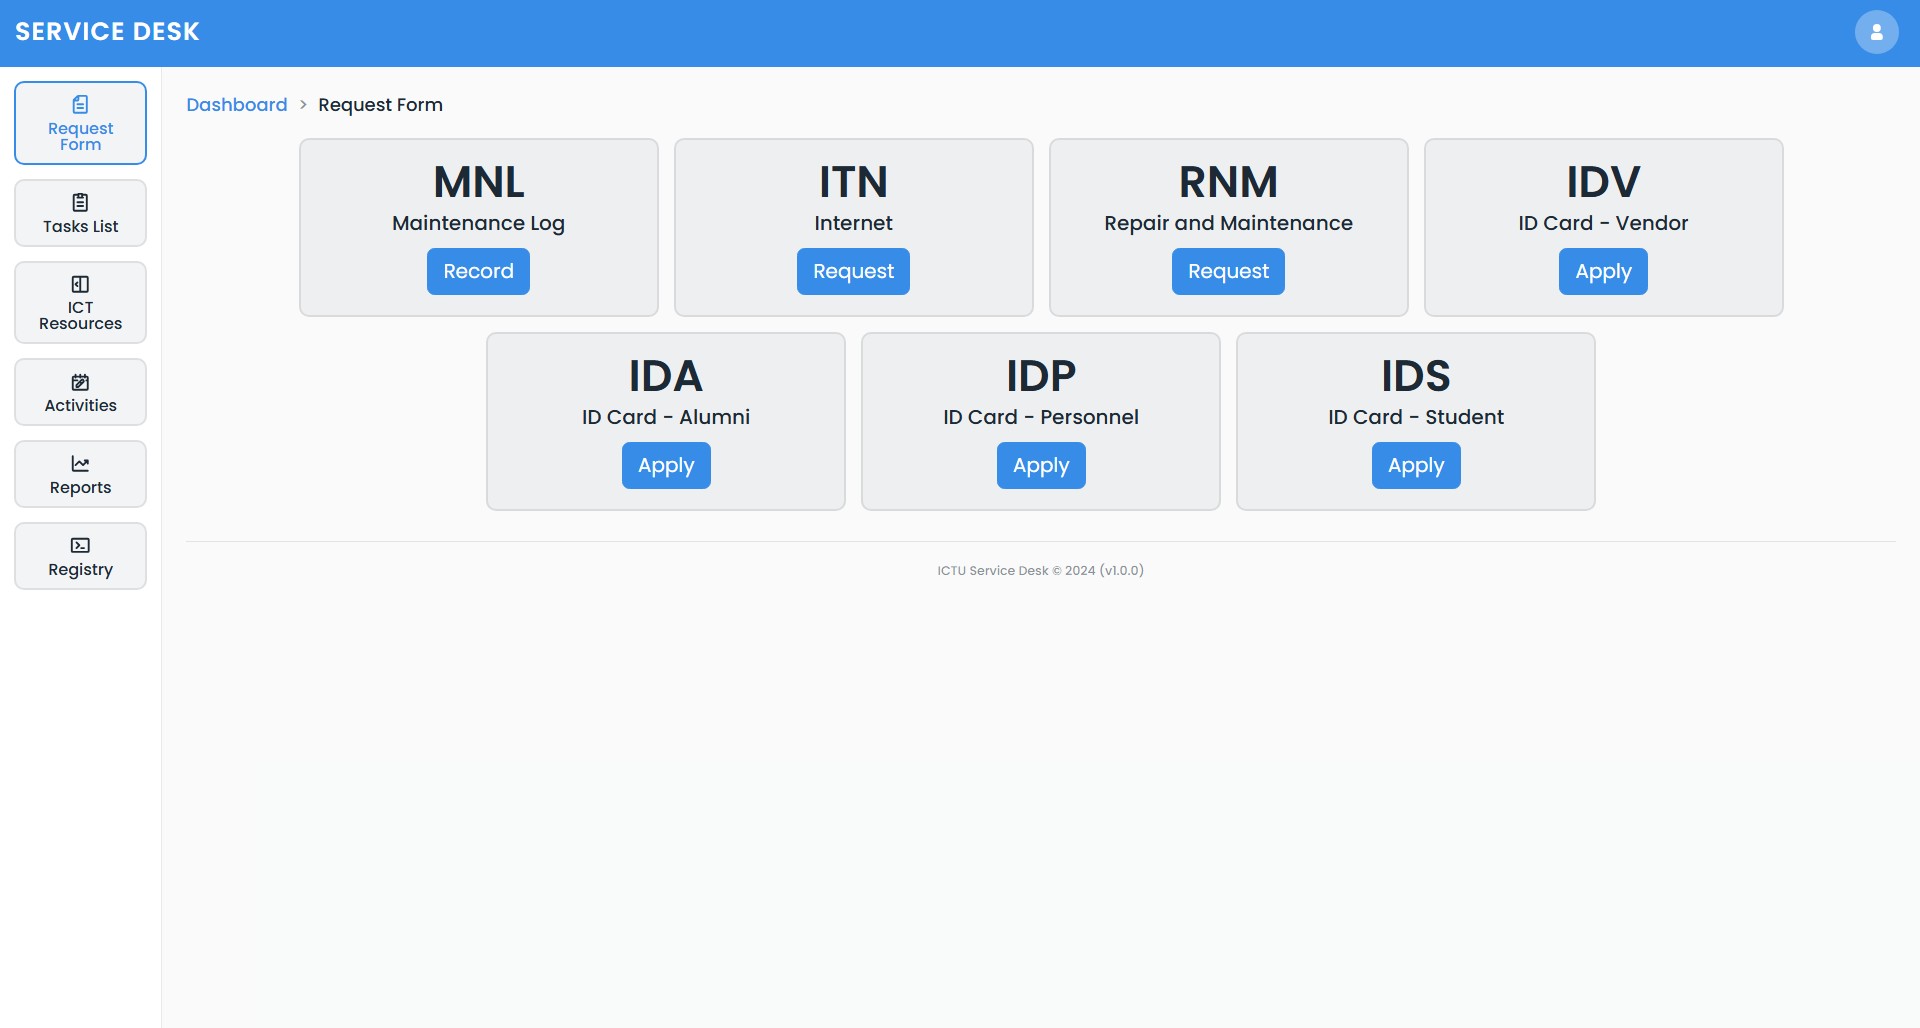Click the ICT Resources panel icon
The image size is (1920, 1028).
click(x=80, y=284)
